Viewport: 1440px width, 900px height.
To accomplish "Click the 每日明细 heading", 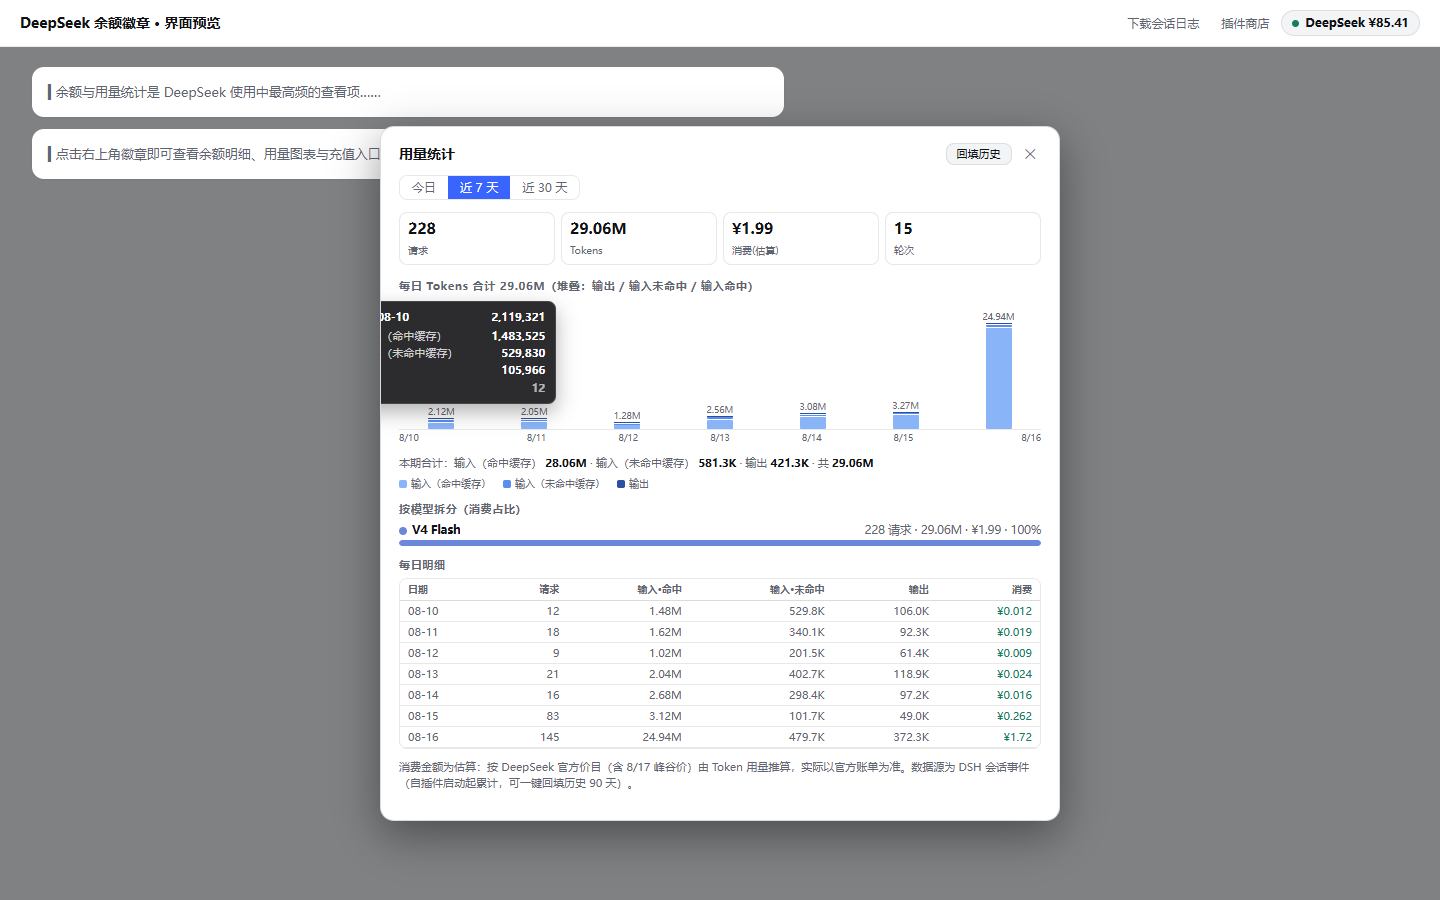I will point(422,565).
